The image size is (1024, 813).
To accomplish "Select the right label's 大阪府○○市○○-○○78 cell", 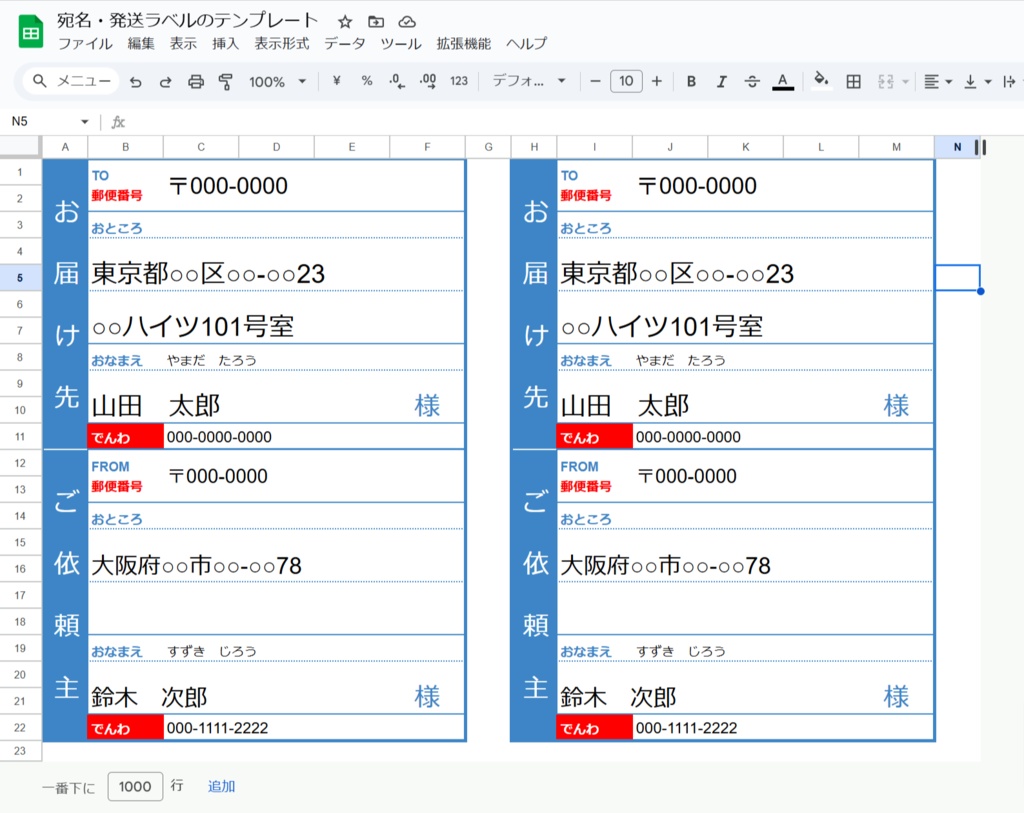I will 745,556.
